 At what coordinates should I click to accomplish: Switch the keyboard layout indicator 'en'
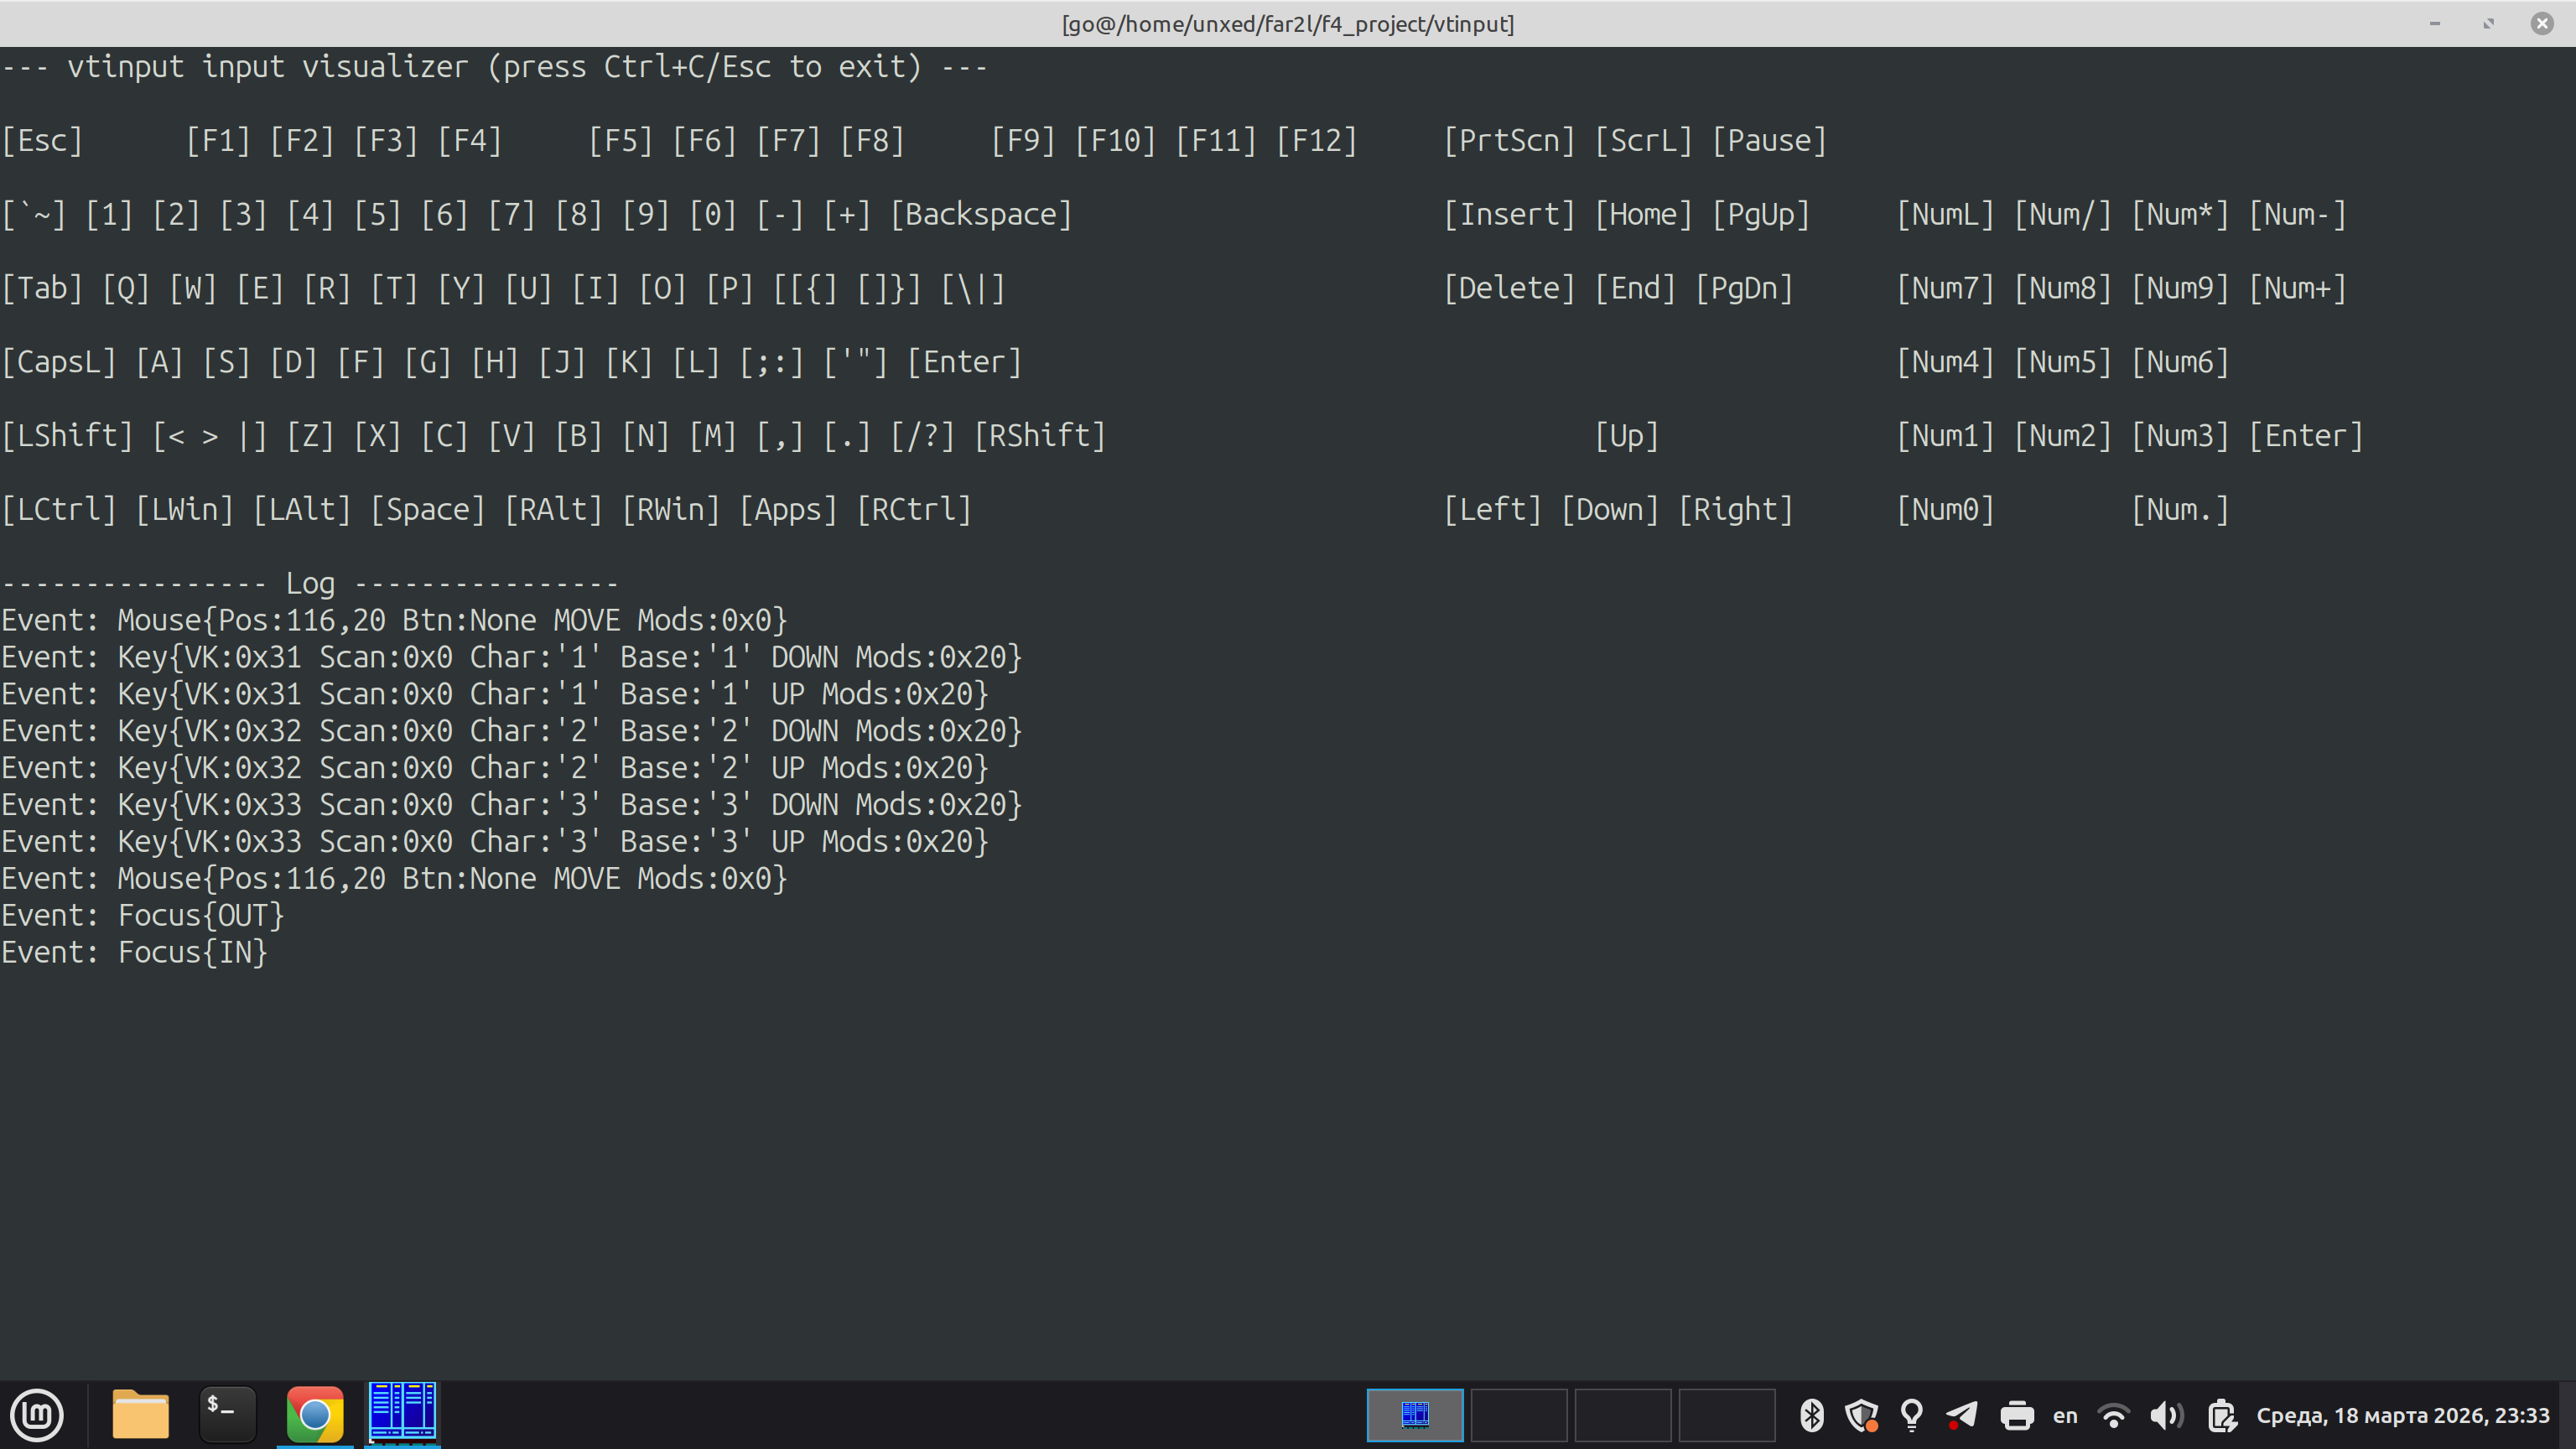(2065, 1415)
